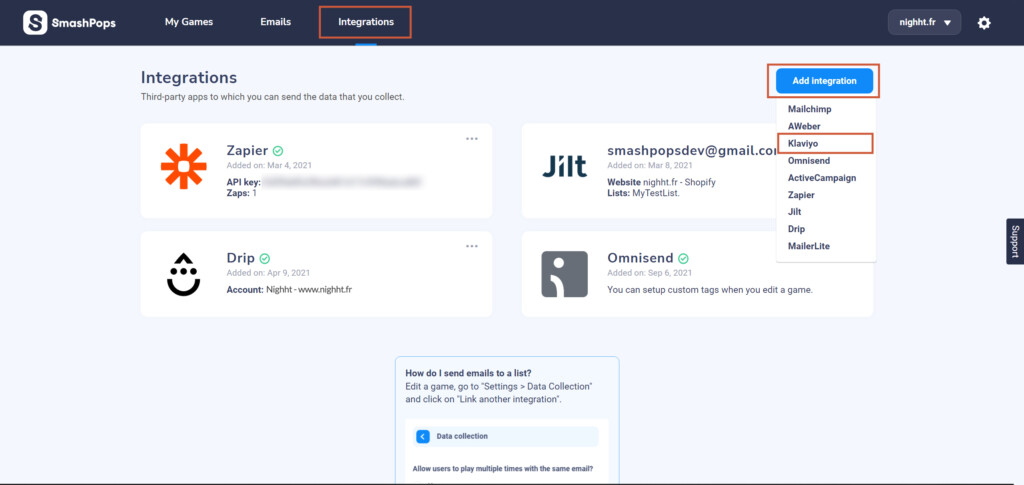Viewport: 1024px width, 485px height.
Task: Click the 'Zaps: 1' text
Action: coord(242,194)
